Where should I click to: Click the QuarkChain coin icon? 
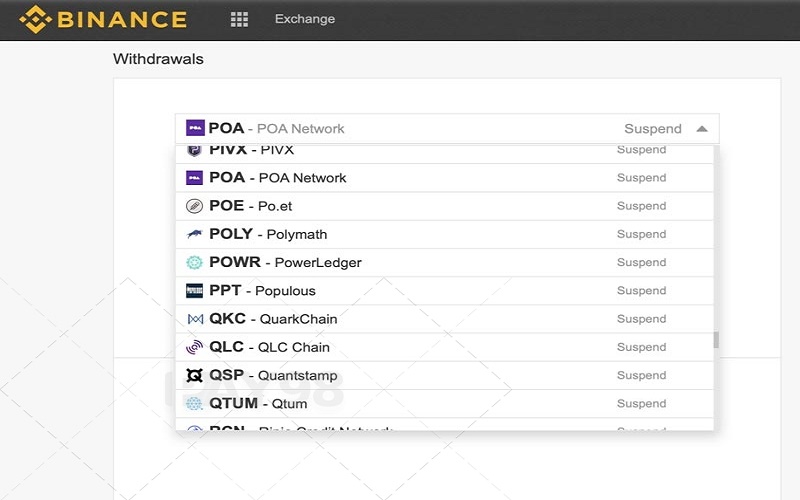point(195,319)
